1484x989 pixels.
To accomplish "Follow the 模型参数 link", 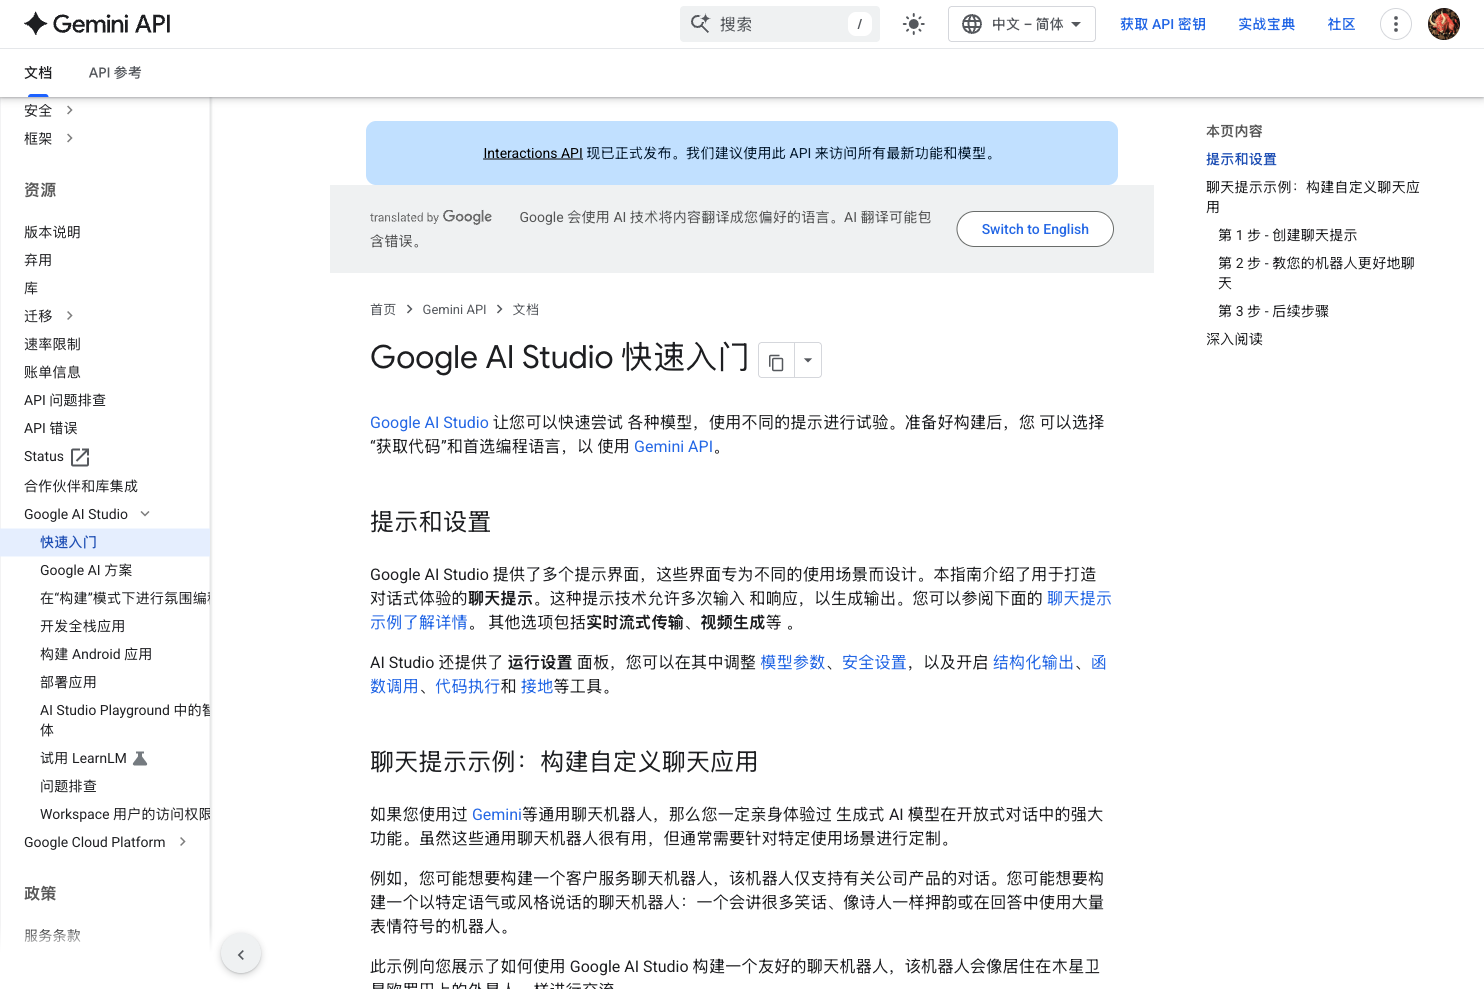I will [x=792, y=662].
